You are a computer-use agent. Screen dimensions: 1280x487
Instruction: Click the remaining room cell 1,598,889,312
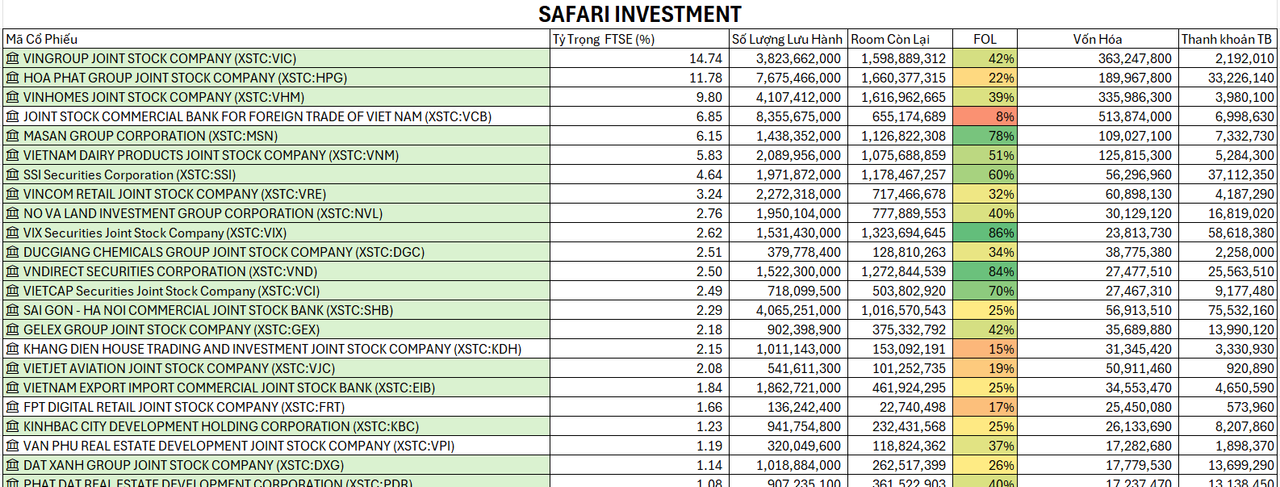point(900,59)
